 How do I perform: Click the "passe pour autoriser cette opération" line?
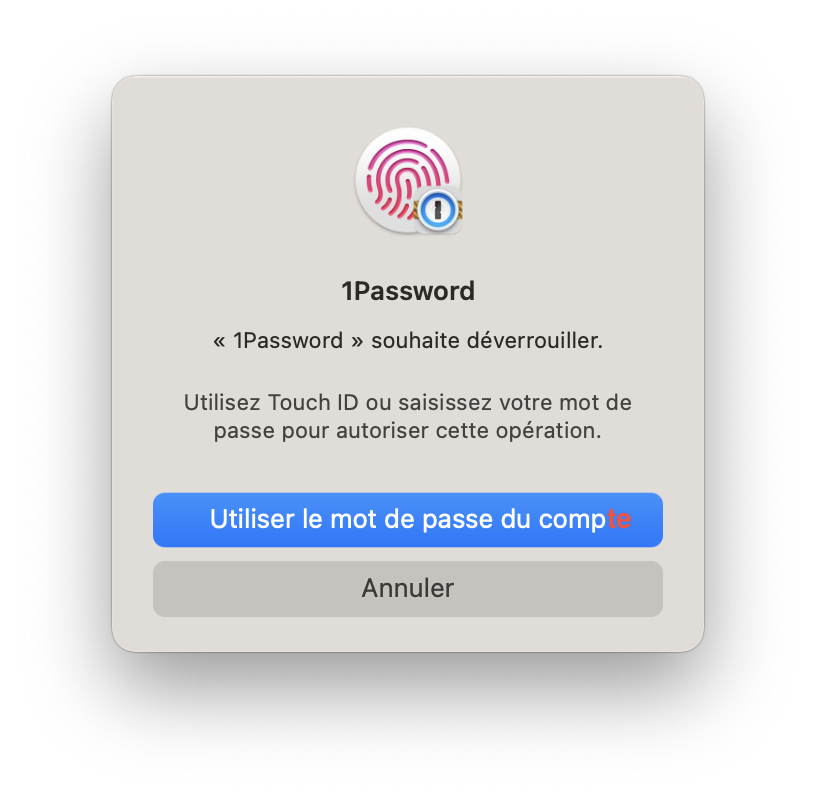click(x=408, y=430)
